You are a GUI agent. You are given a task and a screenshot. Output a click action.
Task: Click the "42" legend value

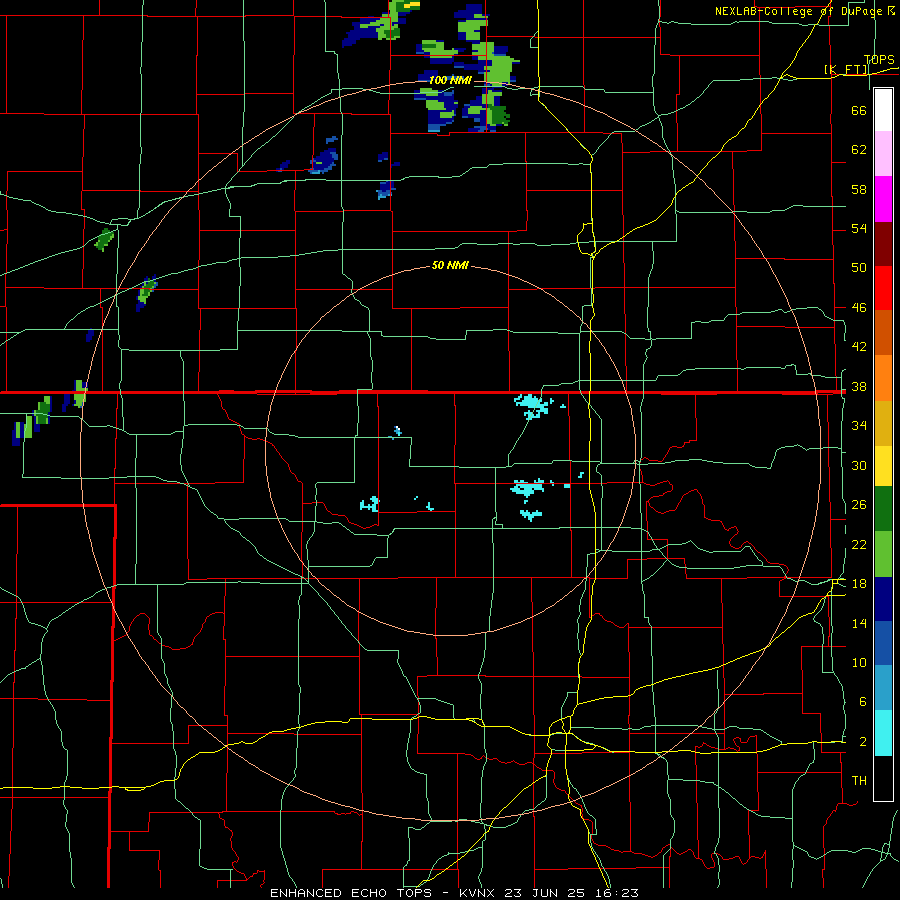point(859,346)
